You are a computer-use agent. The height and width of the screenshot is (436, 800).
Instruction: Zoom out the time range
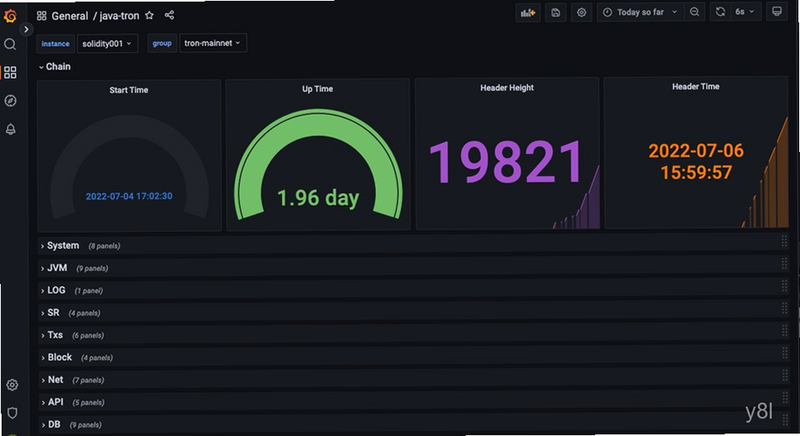(694, 12)
